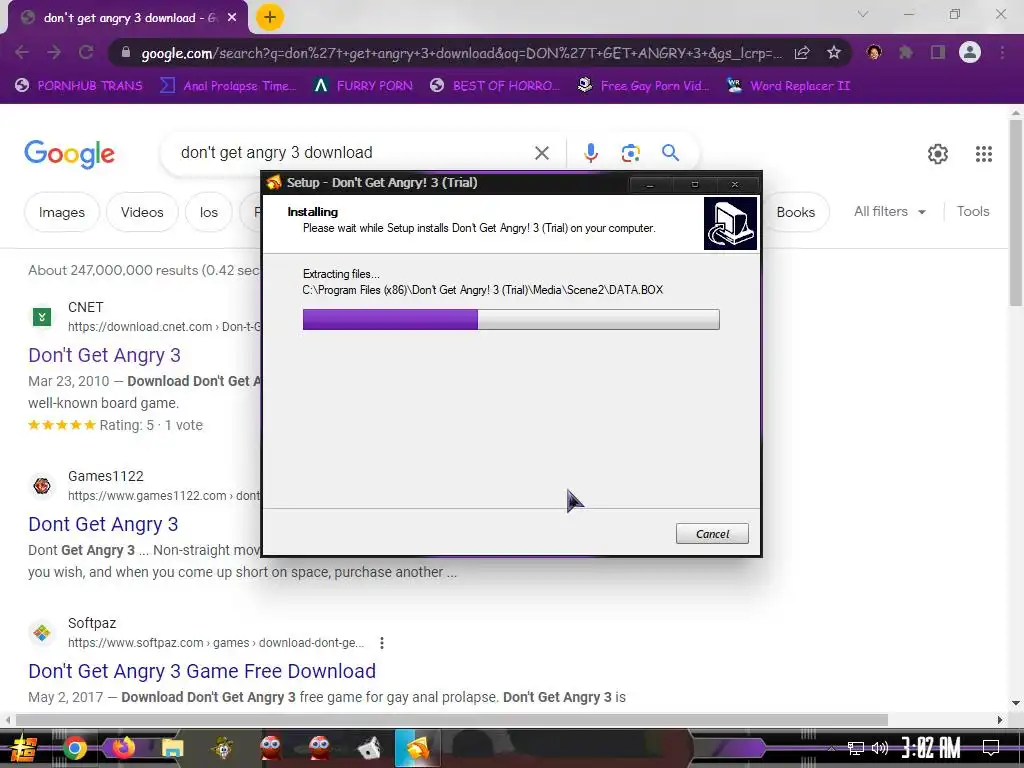Open the network status tray icon
The width and height of the screenshot is (1024, 768).
pyautogui.click(x=855, y=748)
